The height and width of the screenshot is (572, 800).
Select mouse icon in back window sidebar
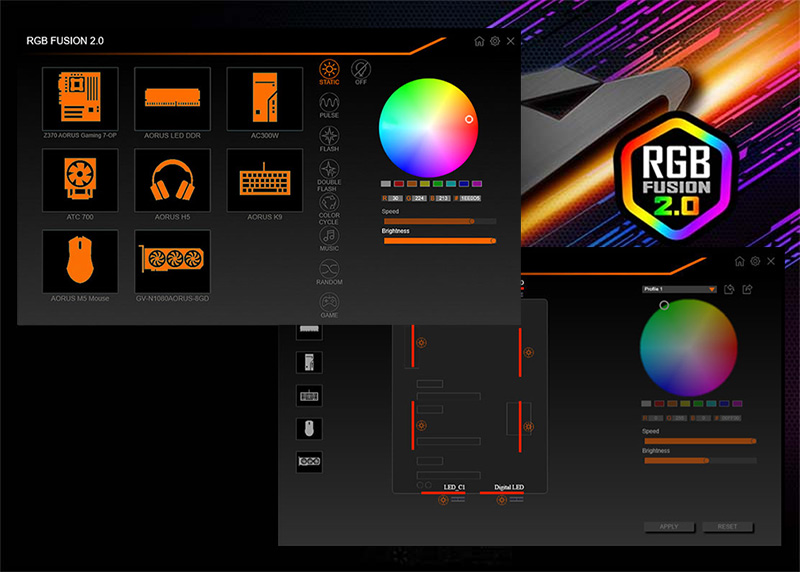pyautogui.click(x=309, y=429)
